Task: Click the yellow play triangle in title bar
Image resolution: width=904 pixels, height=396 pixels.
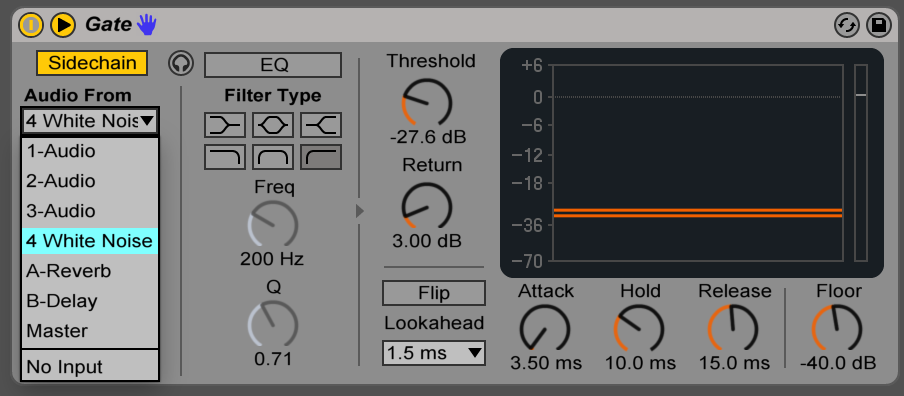Action: tap(63, 25)
